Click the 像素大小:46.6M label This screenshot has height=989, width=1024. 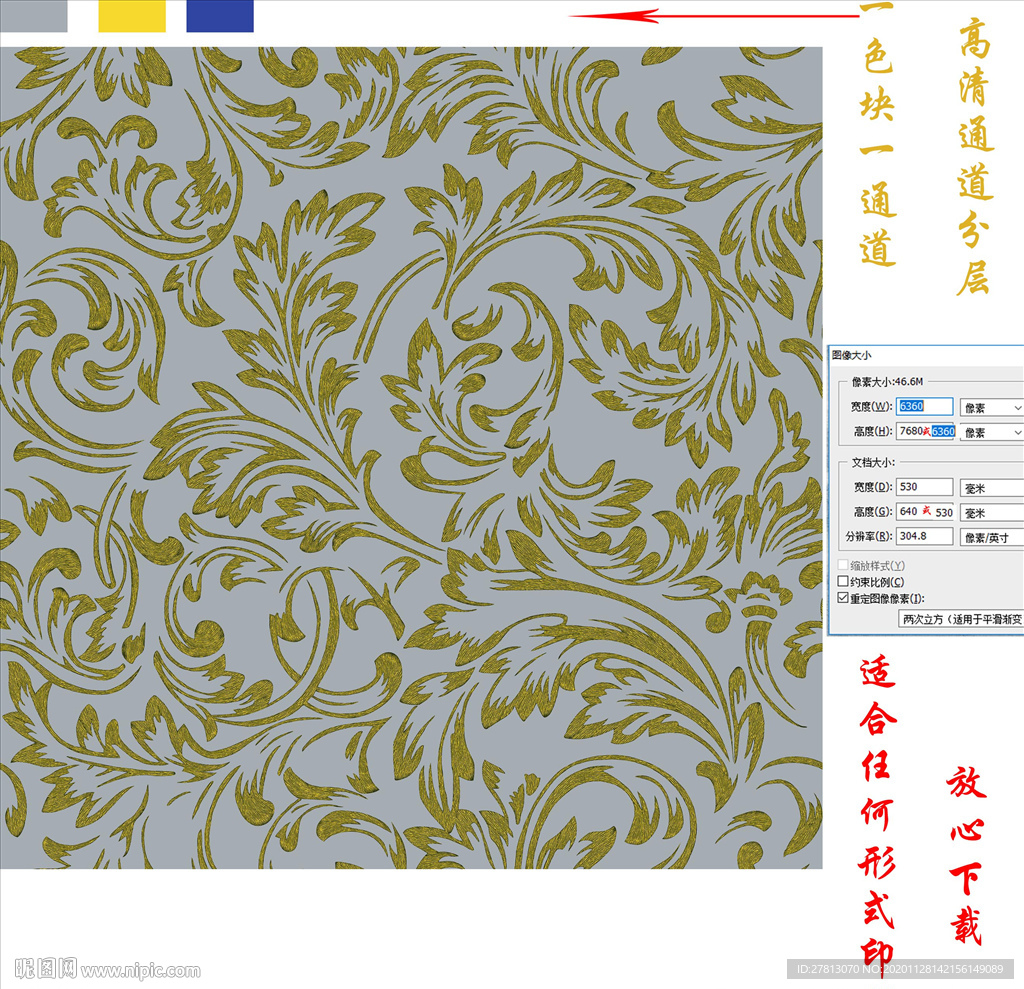coord(887,381)
